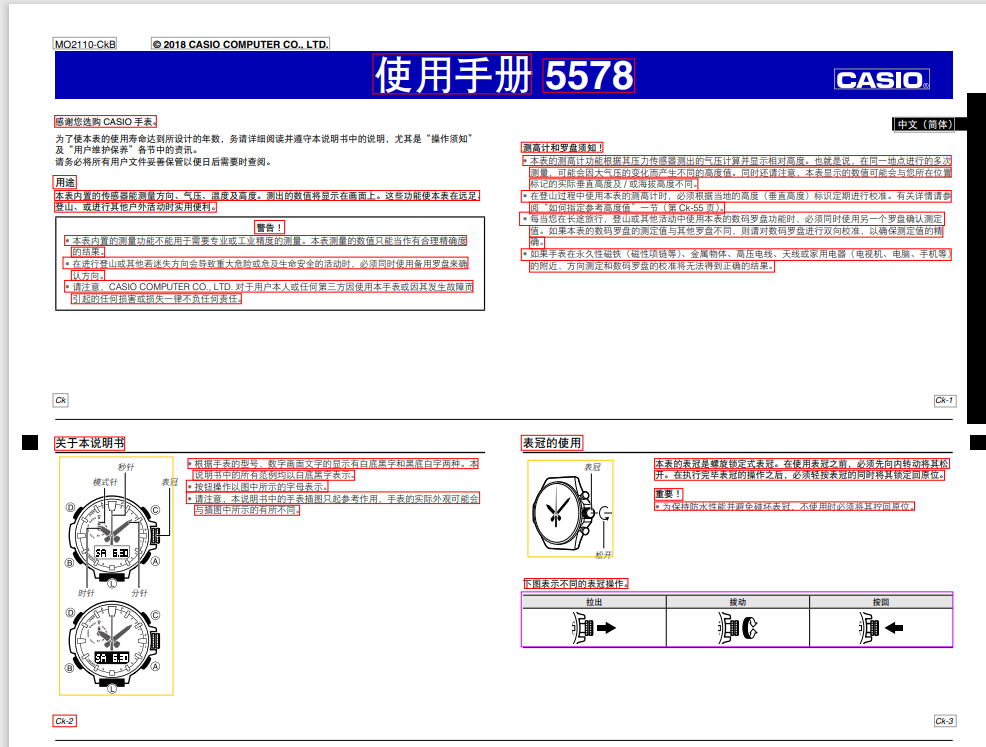Image resolution: width=986 pixels, height=747 pixels.
Task: Click the 用途 section heading
Action: point(65,182)
